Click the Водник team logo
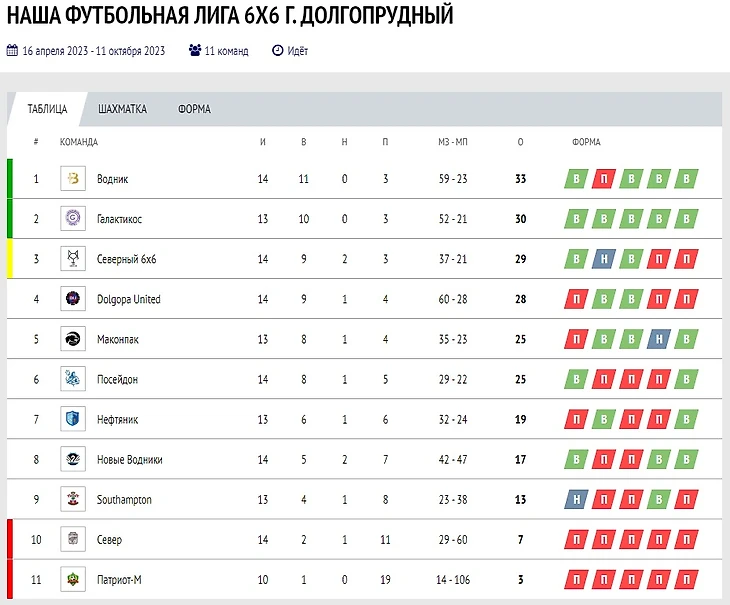730x605 pixels. 72,179
